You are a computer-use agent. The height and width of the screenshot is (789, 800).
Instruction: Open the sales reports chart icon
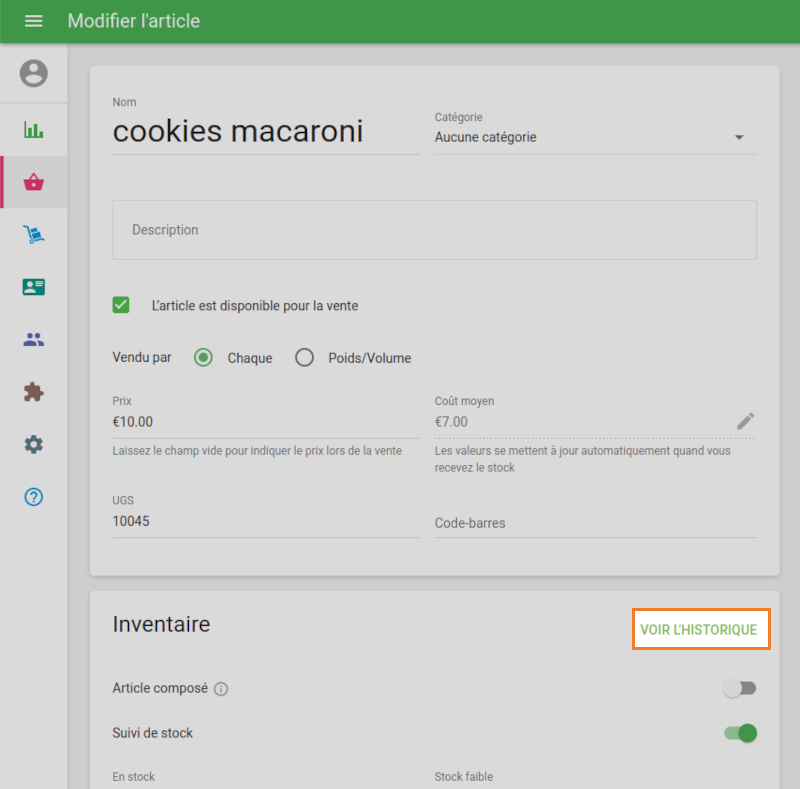(x=34, y=130)
